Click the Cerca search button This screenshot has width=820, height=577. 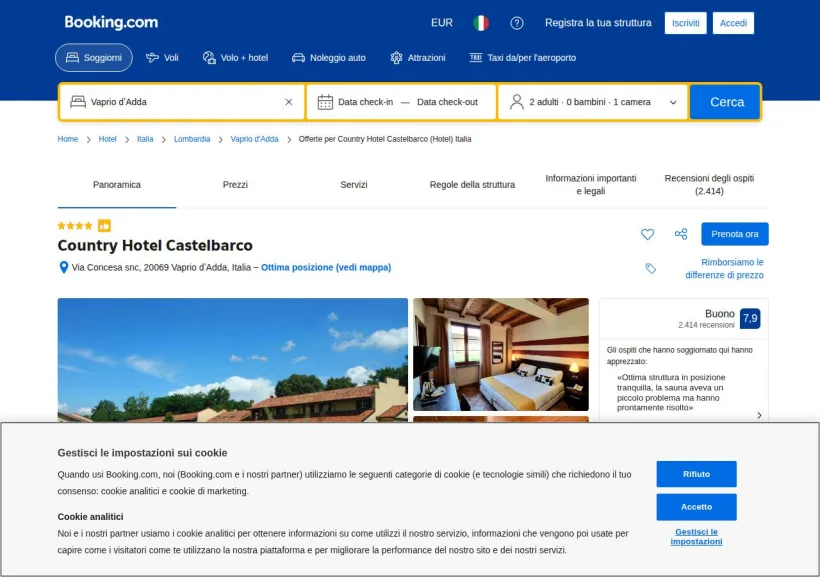point(725,102)
